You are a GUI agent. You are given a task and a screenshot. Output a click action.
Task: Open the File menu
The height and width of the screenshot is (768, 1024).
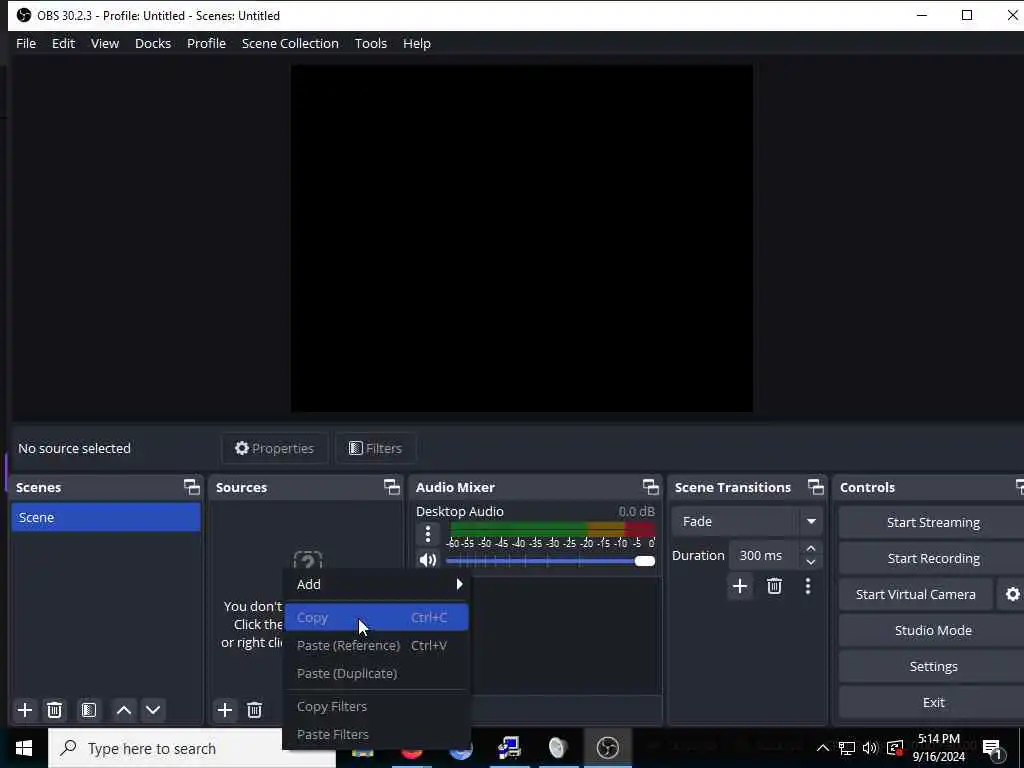[26, 43]
